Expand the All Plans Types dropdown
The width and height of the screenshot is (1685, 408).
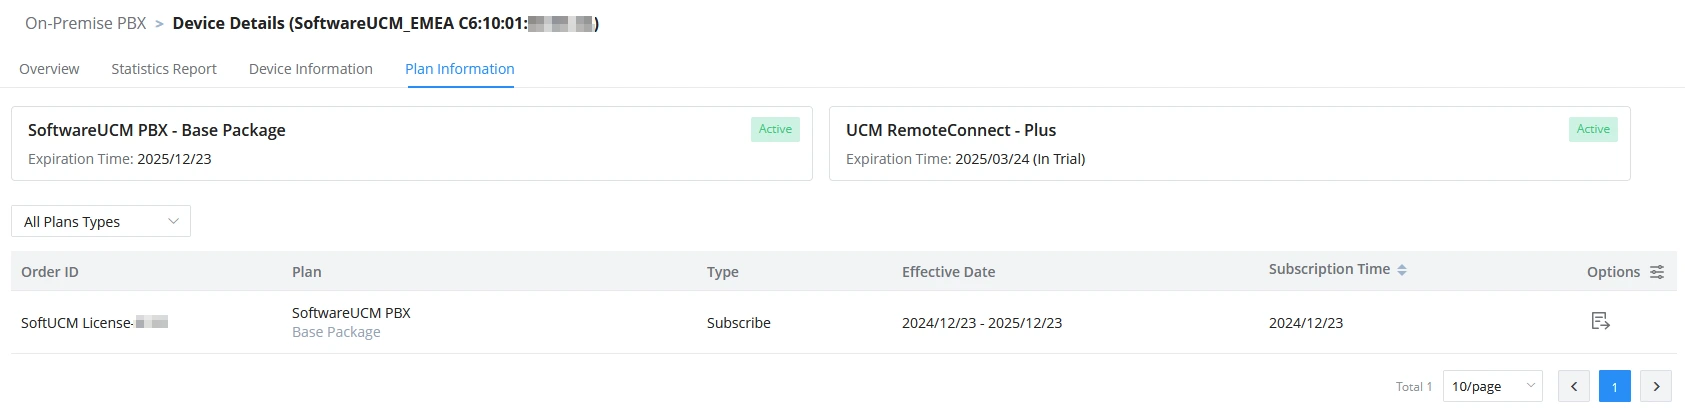[x=101, y=221]
